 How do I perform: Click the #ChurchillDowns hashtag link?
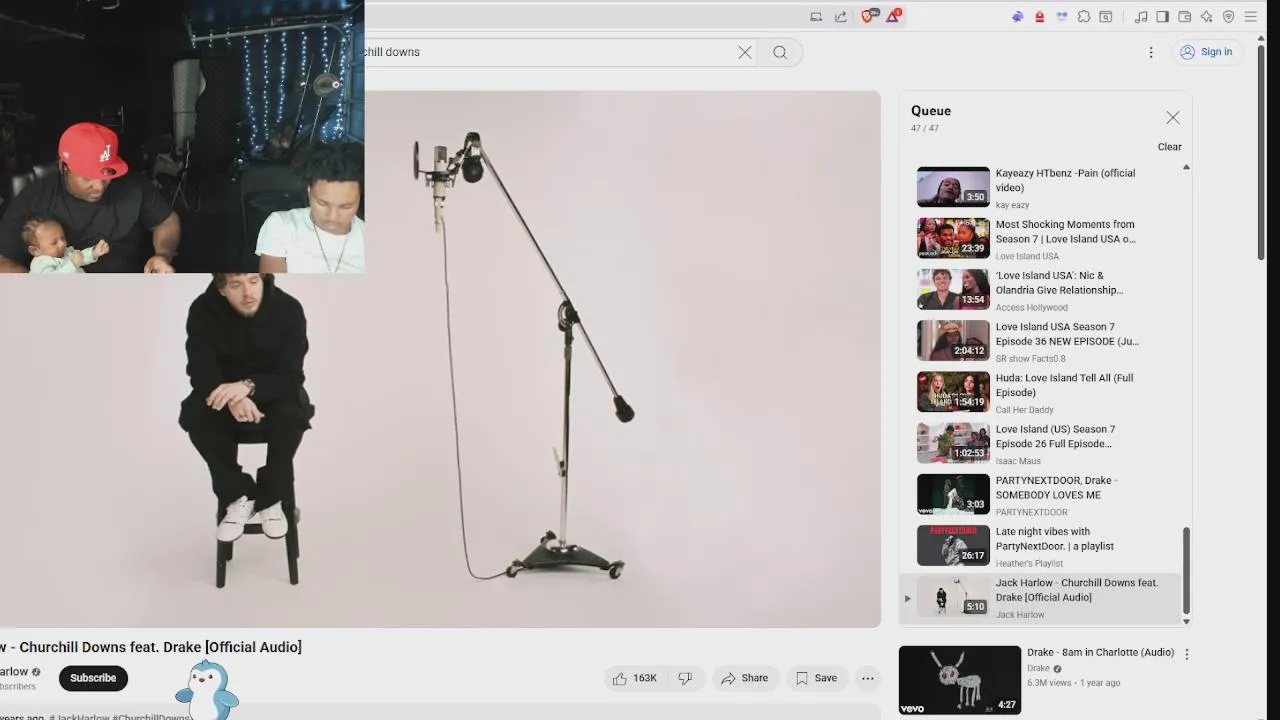click(x=152, y=717)
